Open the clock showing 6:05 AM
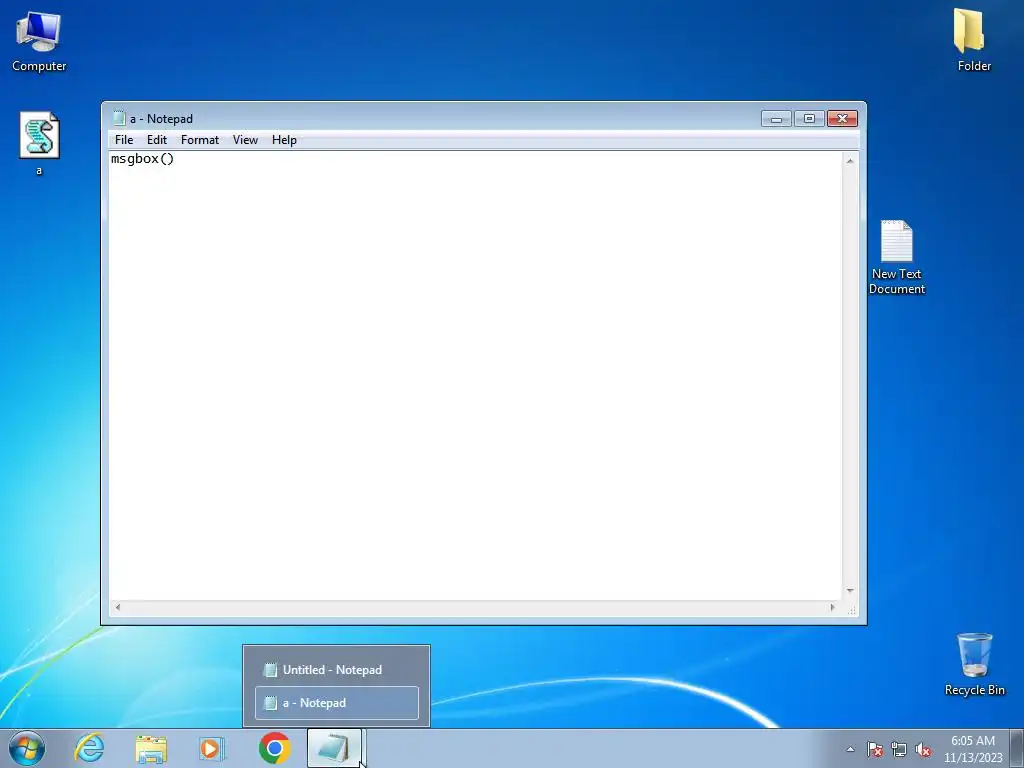The height and width of the screenshot is (768, 1024). pos(973,749)
